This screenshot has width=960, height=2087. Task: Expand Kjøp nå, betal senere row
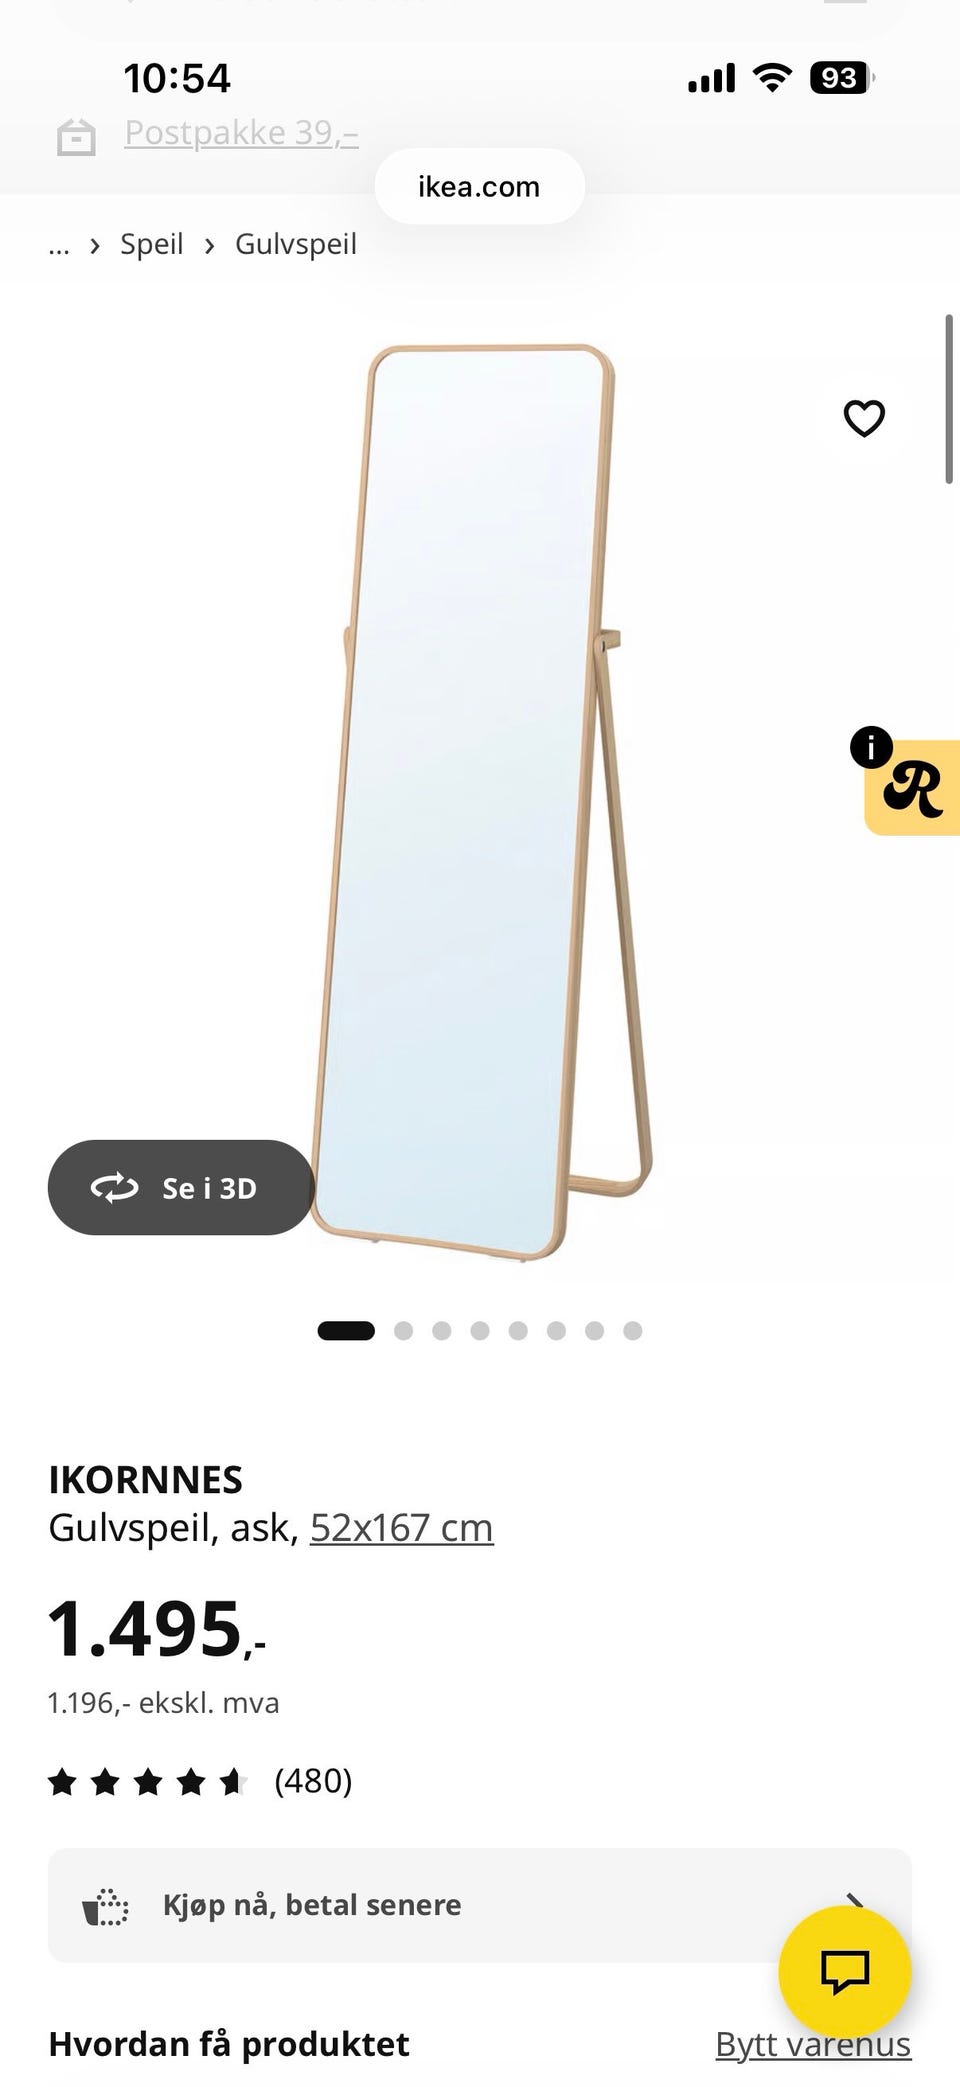click(x=480, y=1905)
